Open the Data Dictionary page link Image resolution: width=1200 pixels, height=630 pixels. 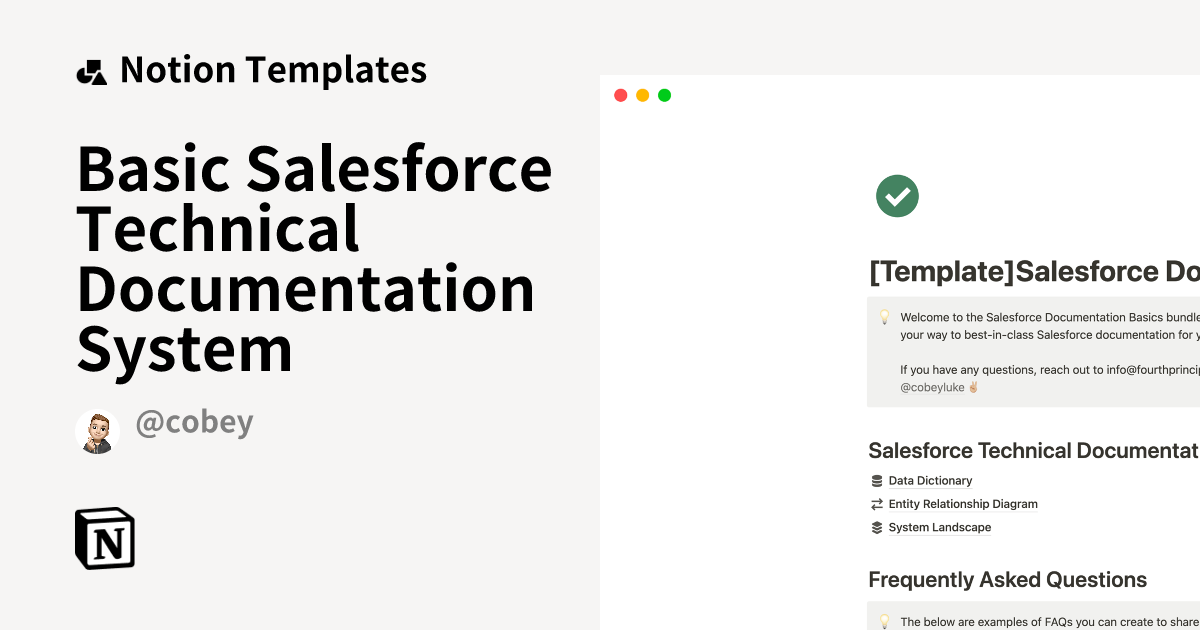click(930, 481)
